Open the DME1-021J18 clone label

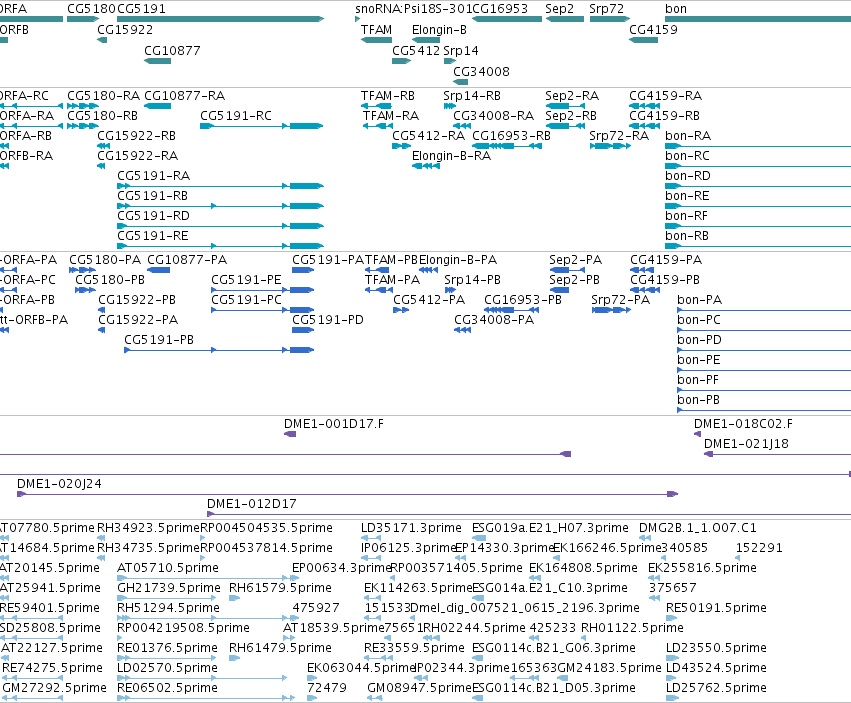[x=746, y=444]
